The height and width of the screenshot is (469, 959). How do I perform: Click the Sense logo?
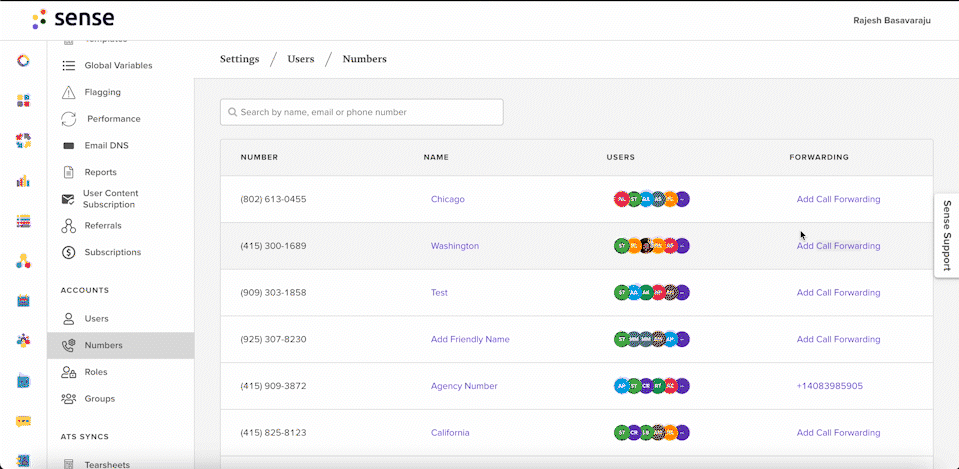pos(73,19)
